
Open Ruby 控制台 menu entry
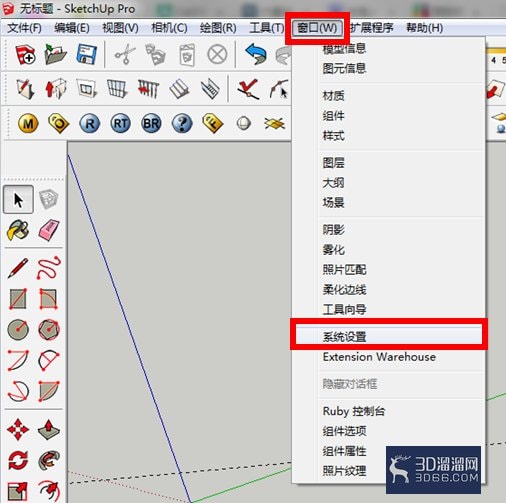(354, 411)
